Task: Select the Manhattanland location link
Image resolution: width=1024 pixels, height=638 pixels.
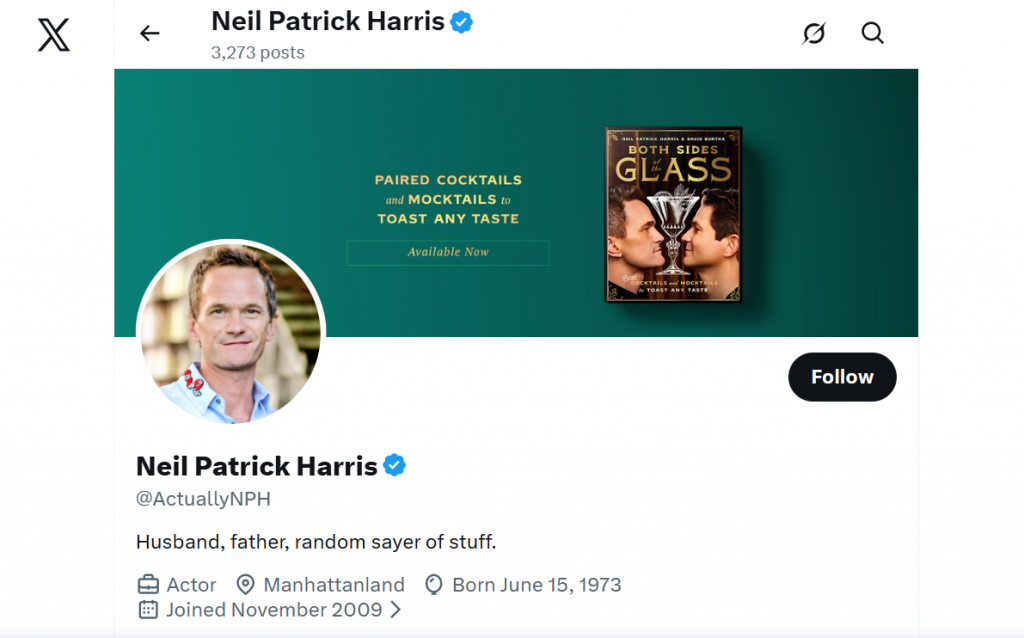Action: click(333, 584)
